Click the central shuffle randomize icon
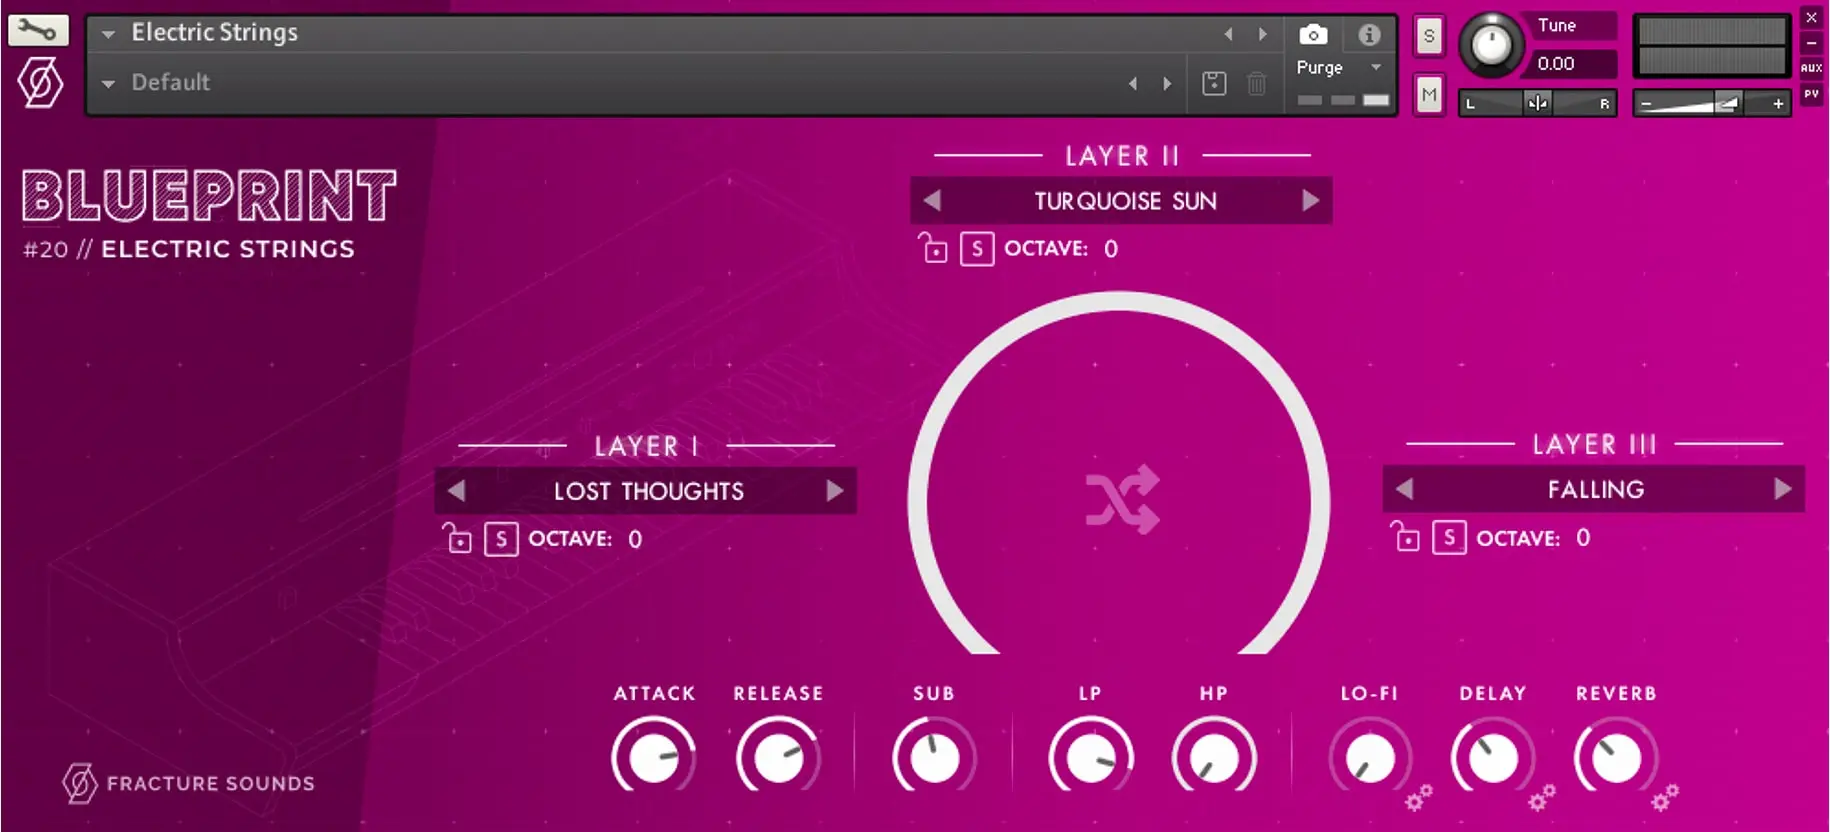 pyautogui.click(x=1122, y=499)
